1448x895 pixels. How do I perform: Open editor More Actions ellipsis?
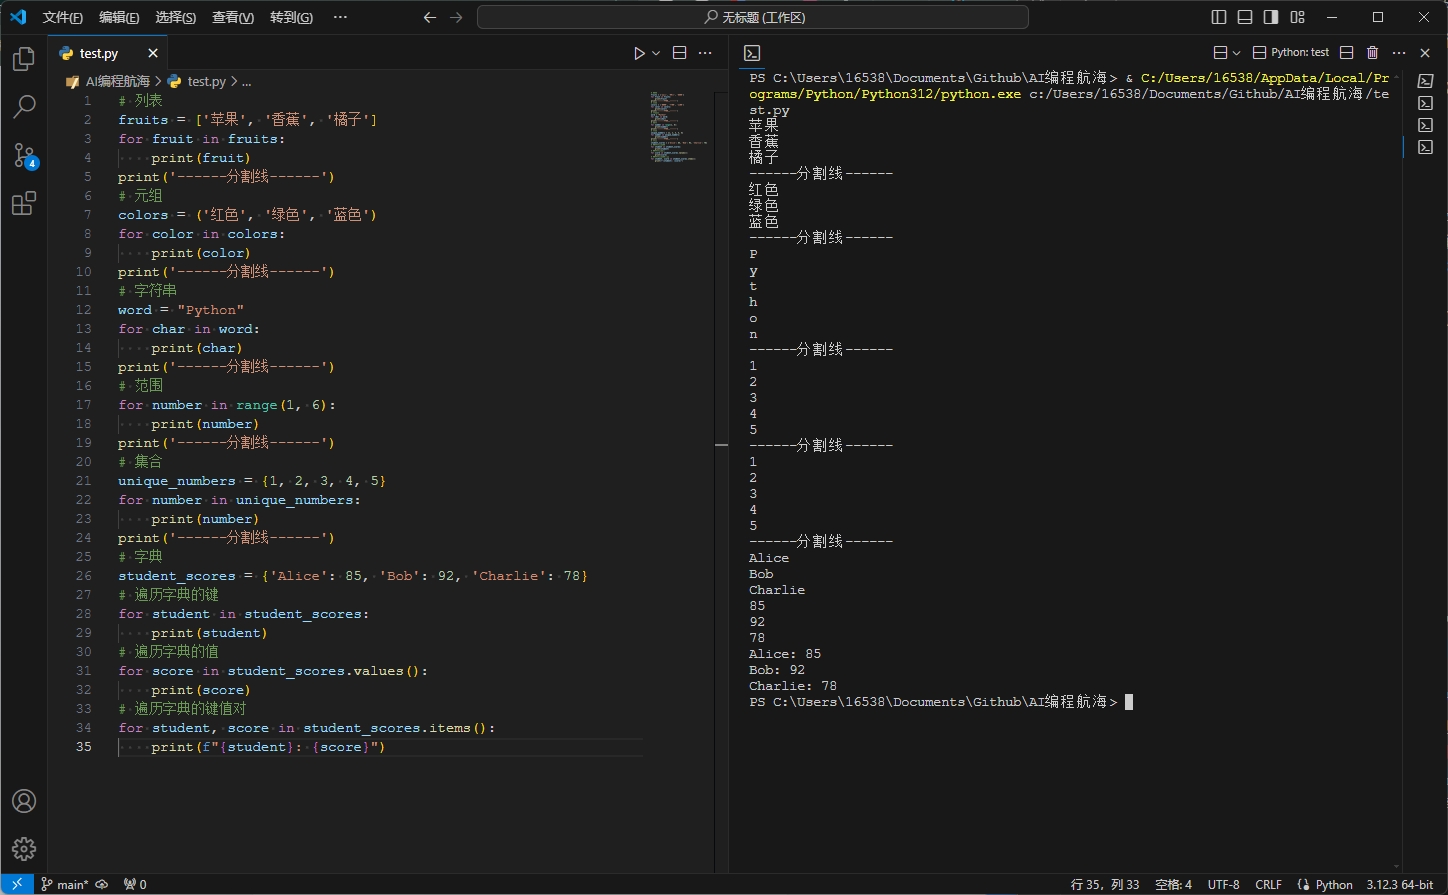click(x=705, y=53)
